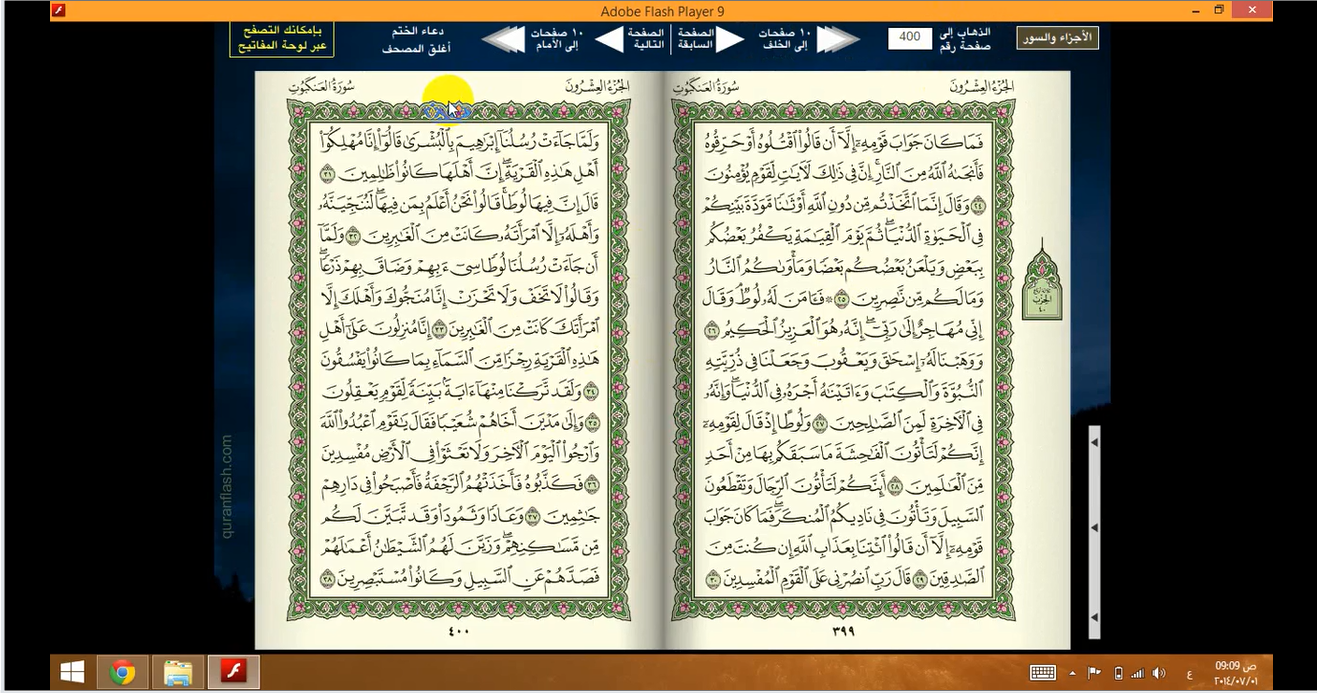Click page number ٣٩٩ at page bottom
Screen dimensions: 1317x693
(x=843, y=632)
